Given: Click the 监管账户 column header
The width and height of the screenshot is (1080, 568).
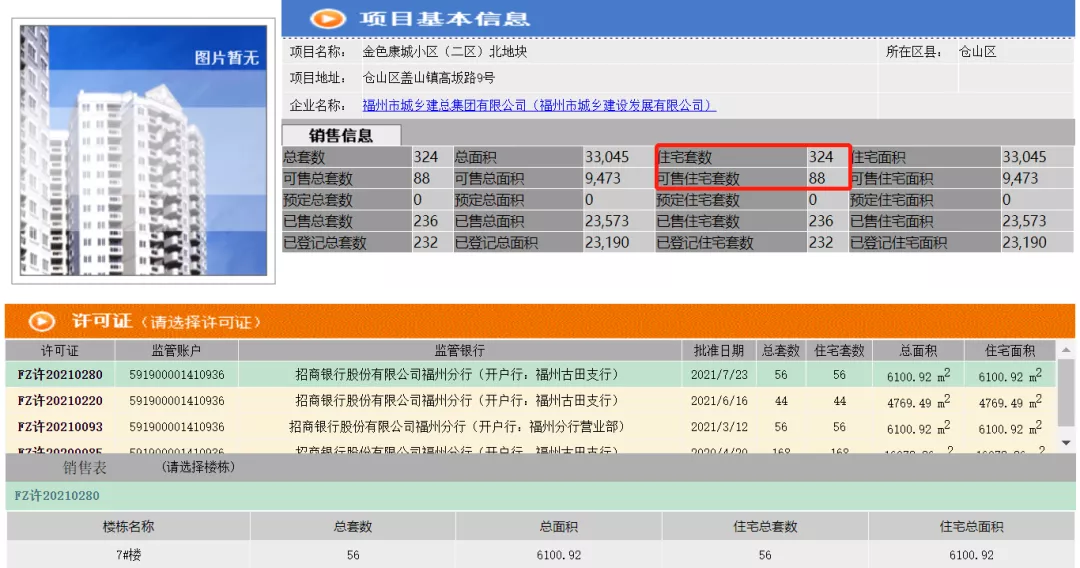Looking at the screenshot, I should [176, 350].
